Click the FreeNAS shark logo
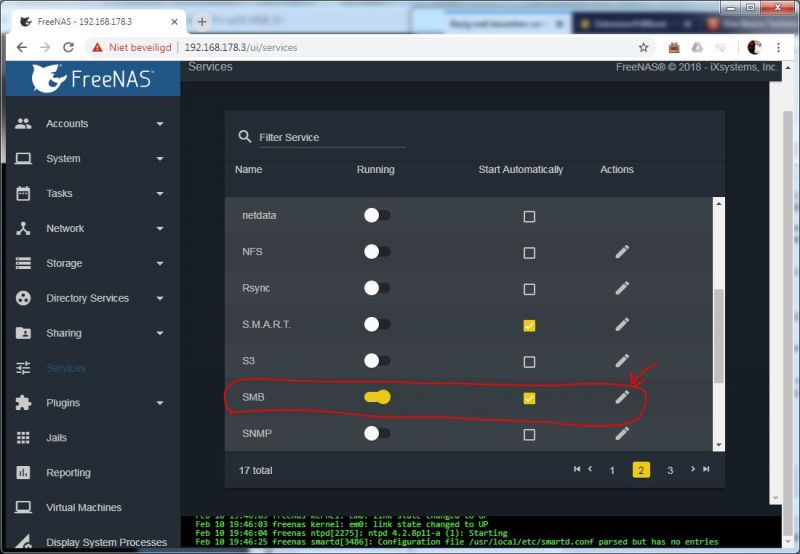This screenshot has width=800, height=554. tap(48, 78)
